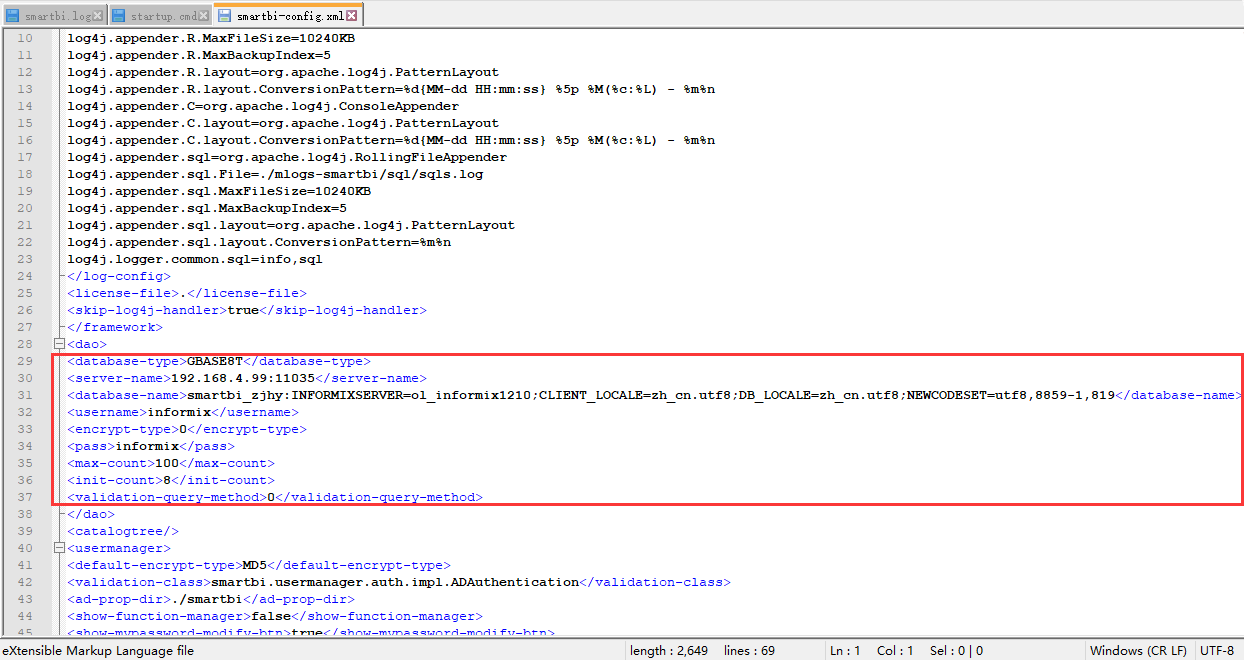Screen dimensions: 1244x660
Task: Click 'UTF-8' encoding indicator
Action: click(x=1217, y=651)
